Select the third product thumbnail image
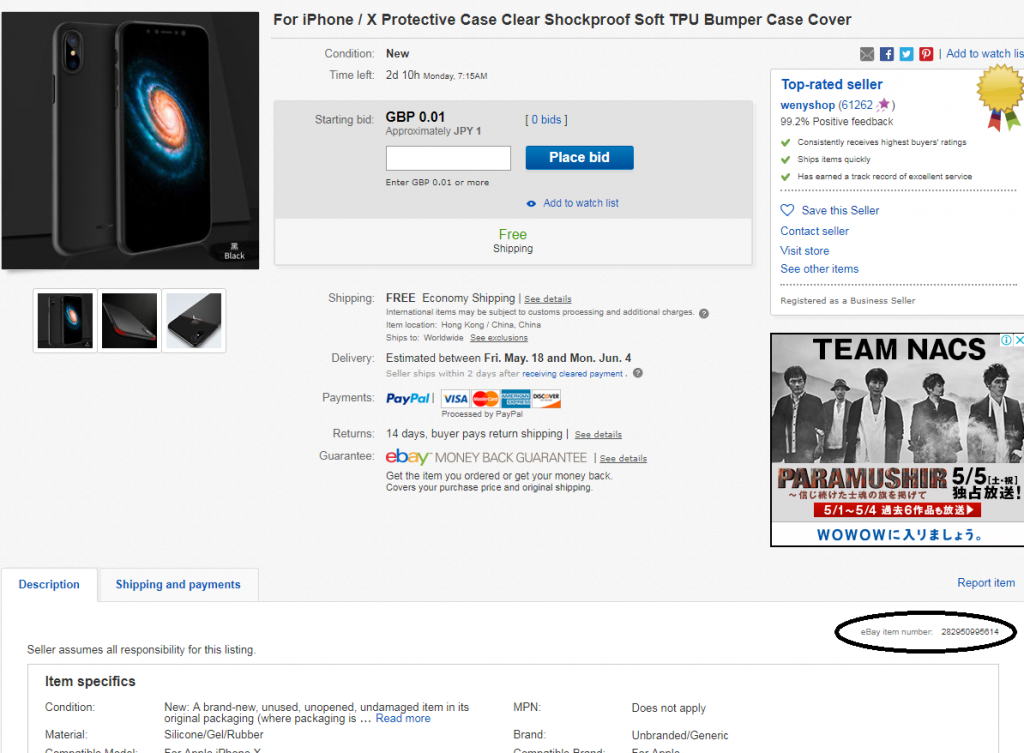The width and height of the screenshot is (1024, 753). (194, 321)
